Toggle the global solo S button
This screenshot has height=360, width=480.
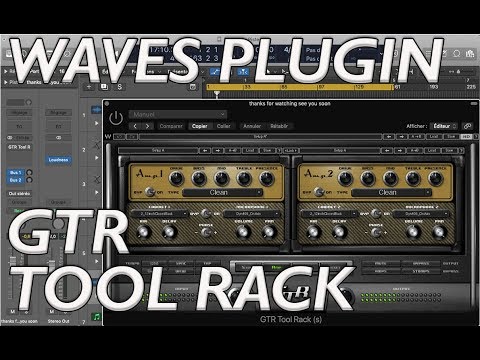pyautogui.click(x=120, y=87)
